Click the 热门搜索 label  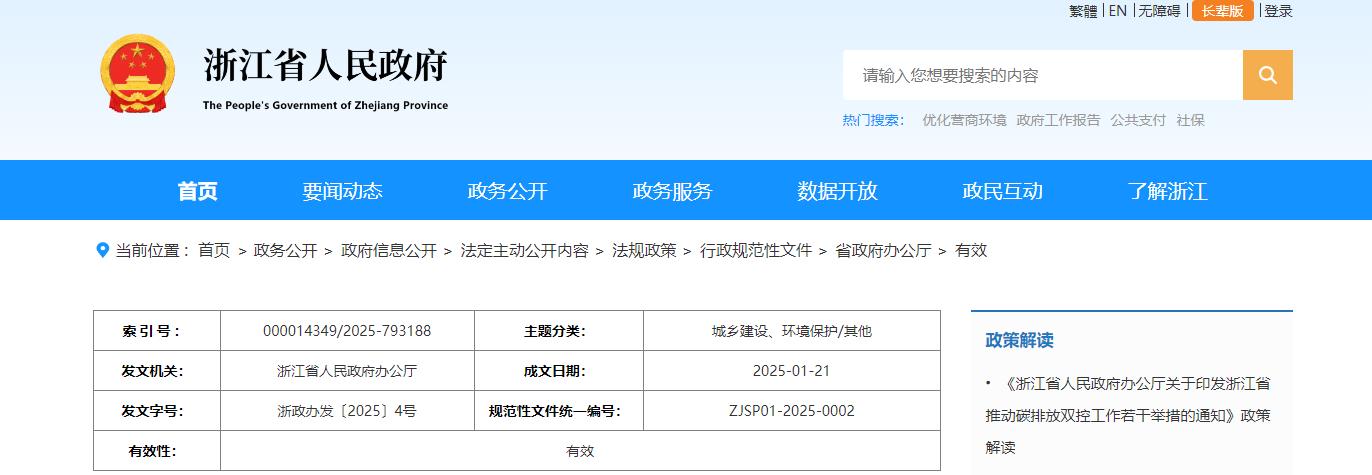pos(873,120)
